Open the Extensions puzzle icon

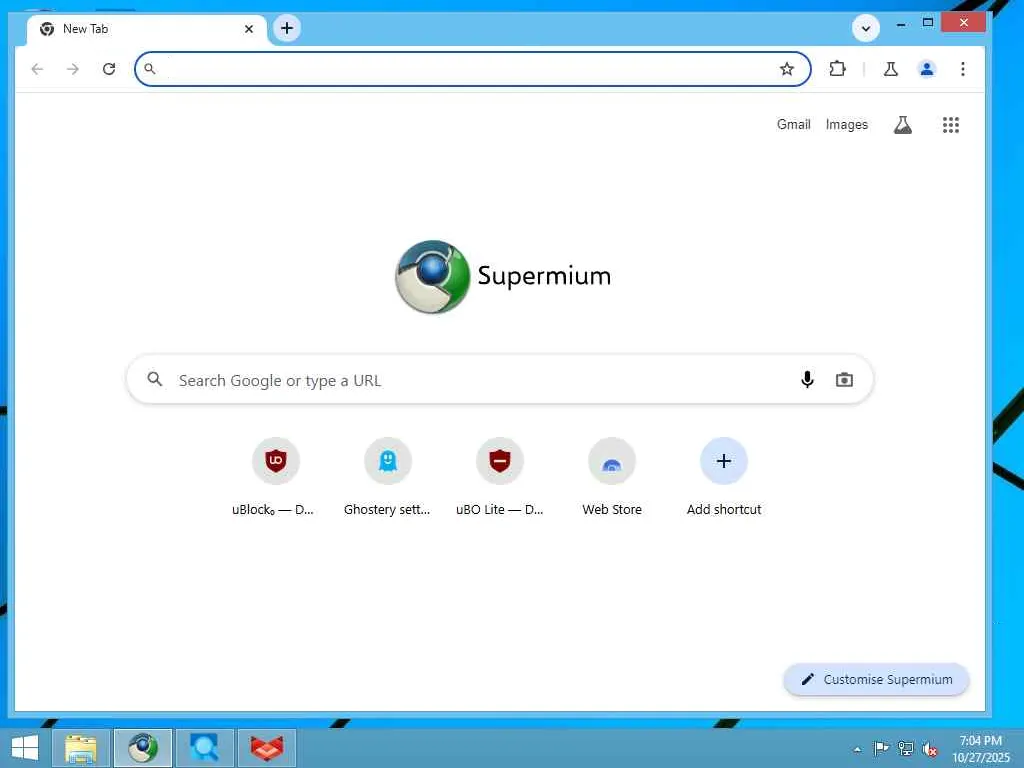click(837, 69)
